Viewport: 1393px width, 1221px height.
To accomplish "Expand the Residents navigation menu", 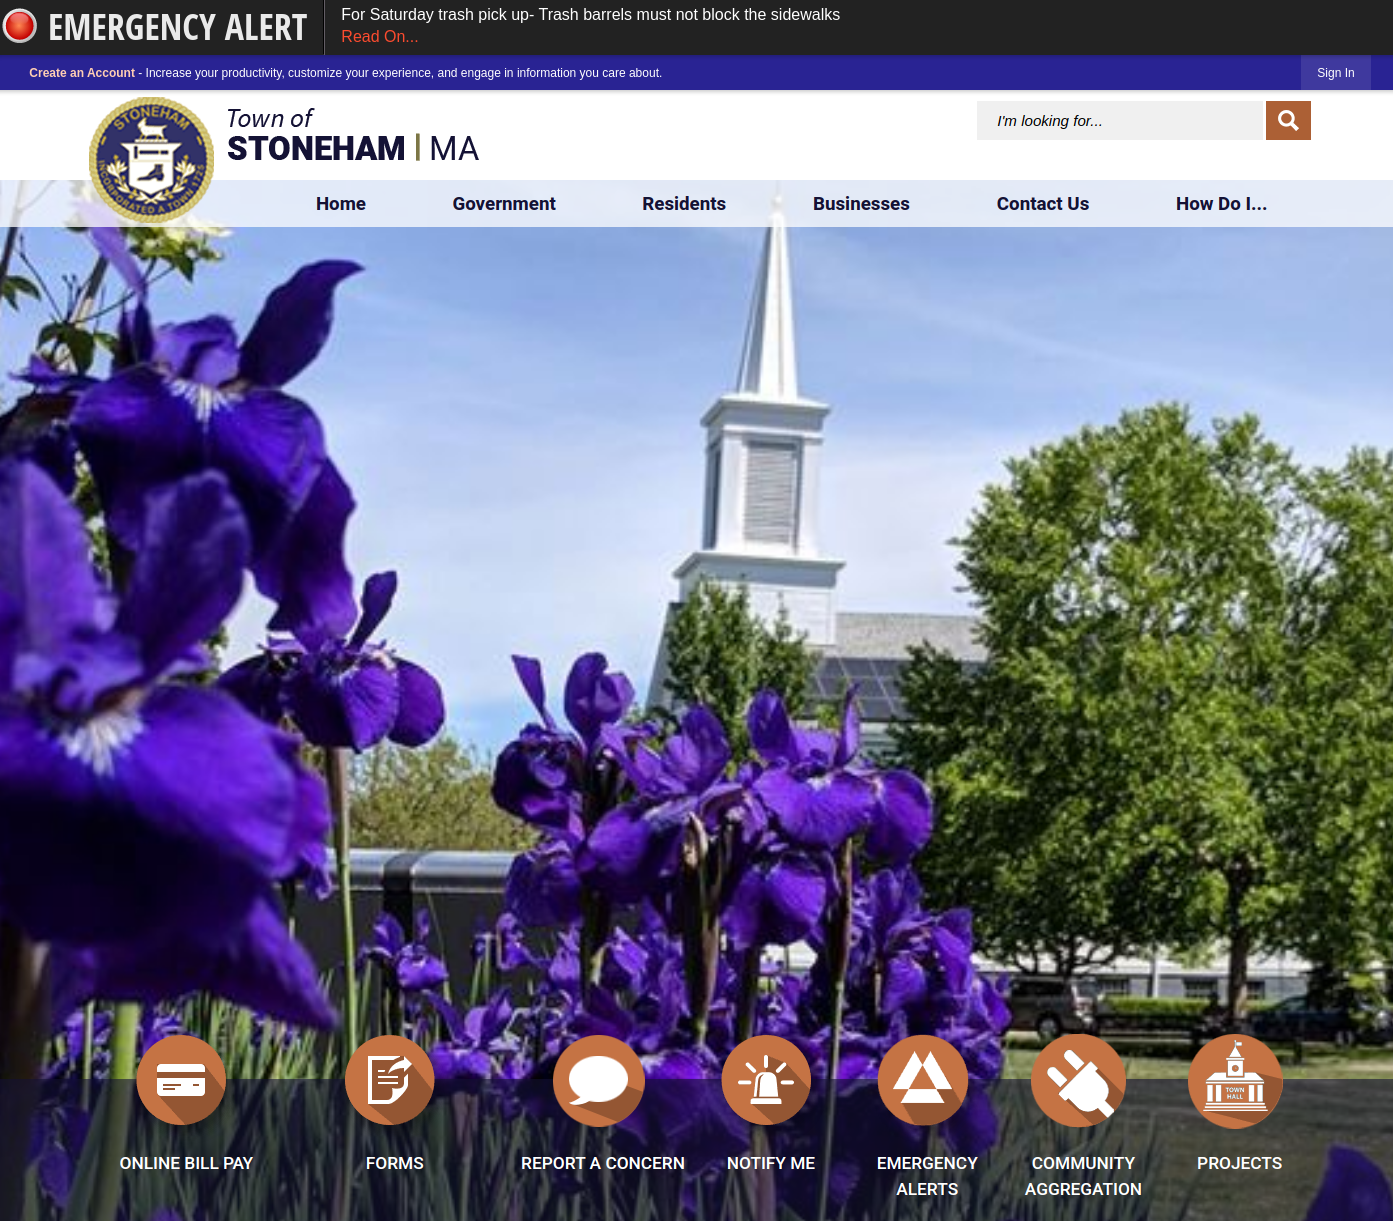I will point(683,204).
